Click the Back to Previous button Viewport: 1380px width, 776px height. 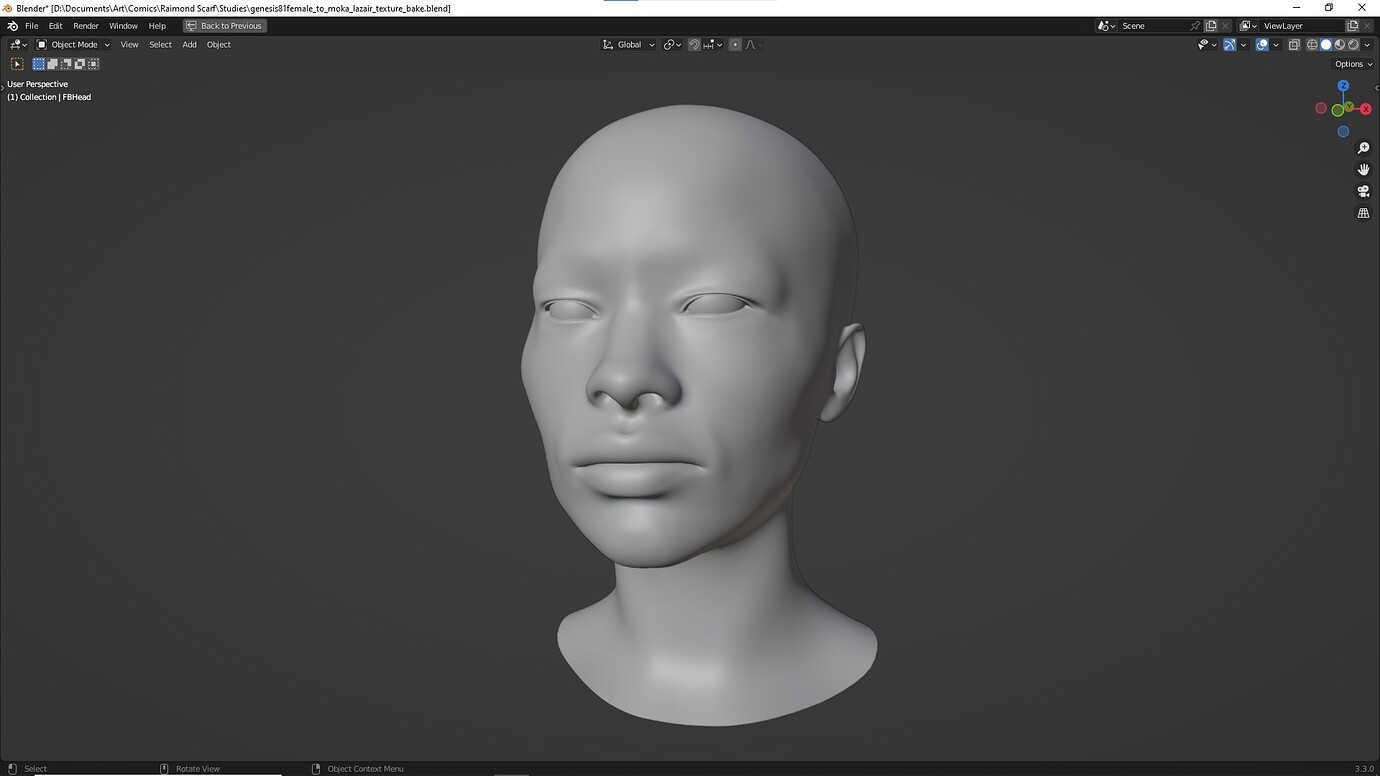click(x=224, y=25)
